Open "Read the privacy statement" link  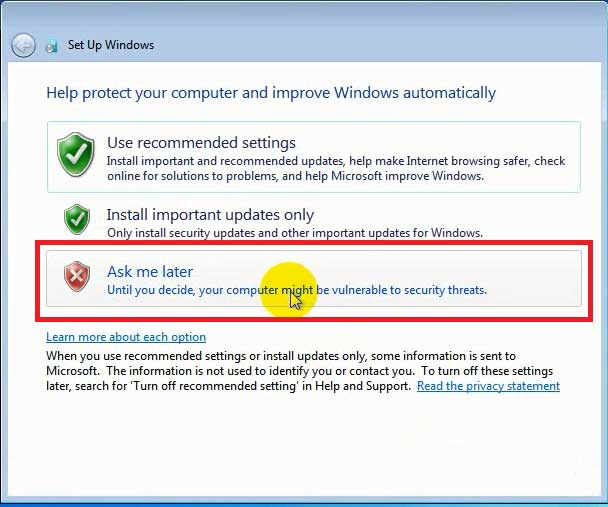coord(488,386)
